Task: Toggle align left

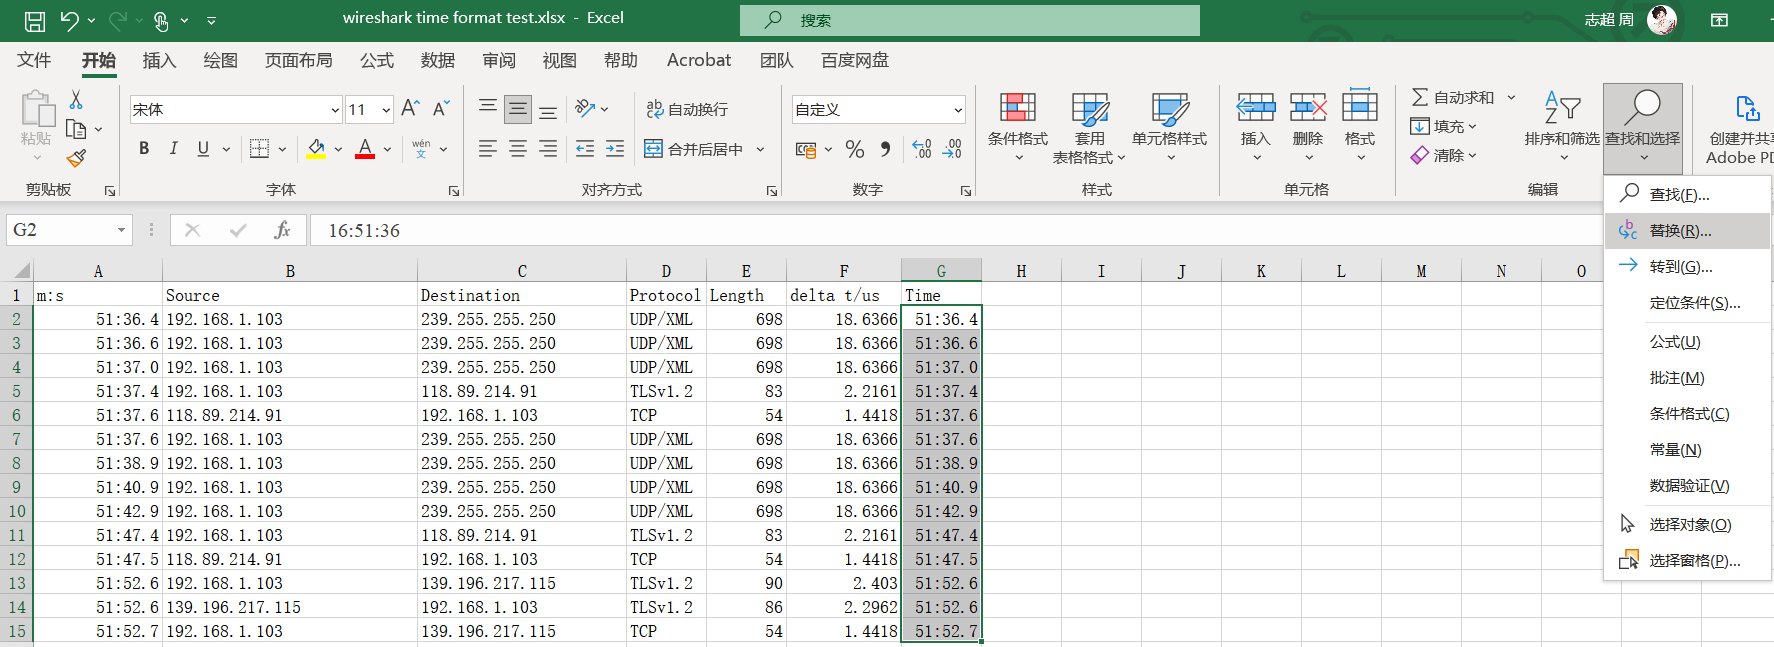Action: click(488, 149)
